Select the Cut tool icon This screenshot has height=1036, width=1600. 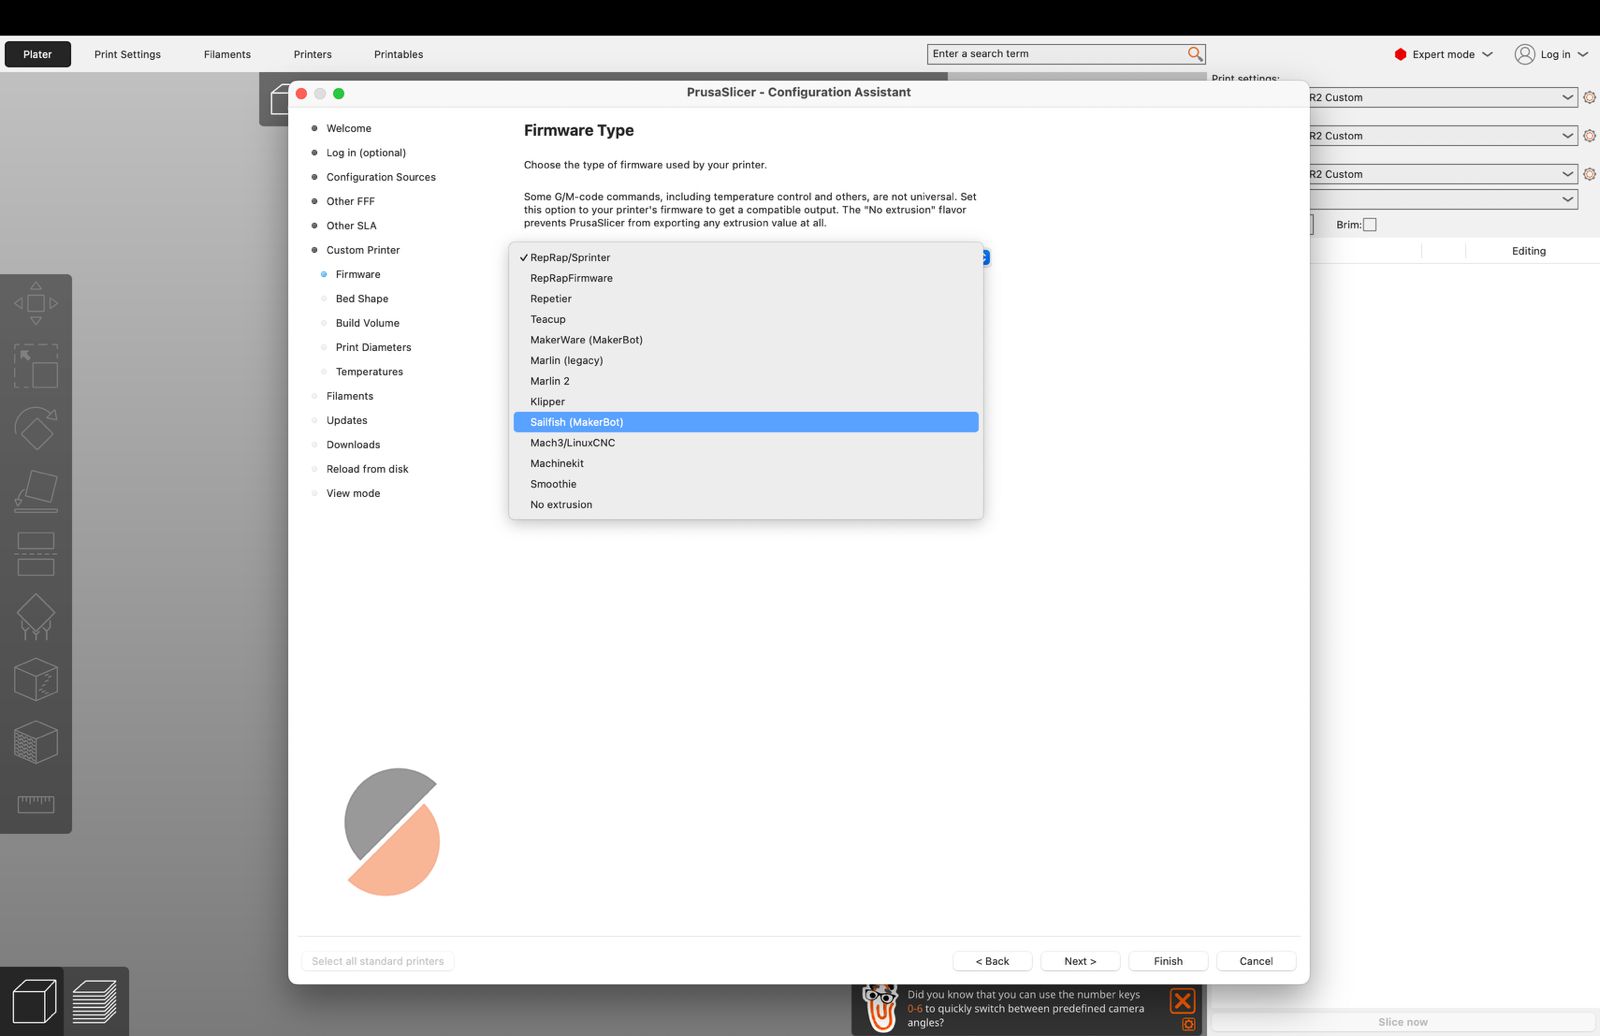[36, 553]
